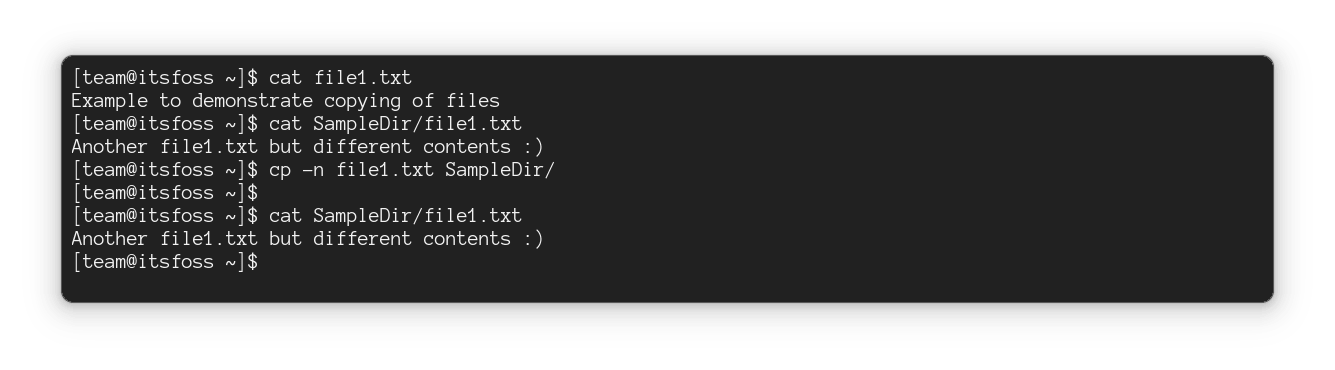1335x370 pixels.
Task: Click the word 'copying' in example output
Action: (362, 101)
